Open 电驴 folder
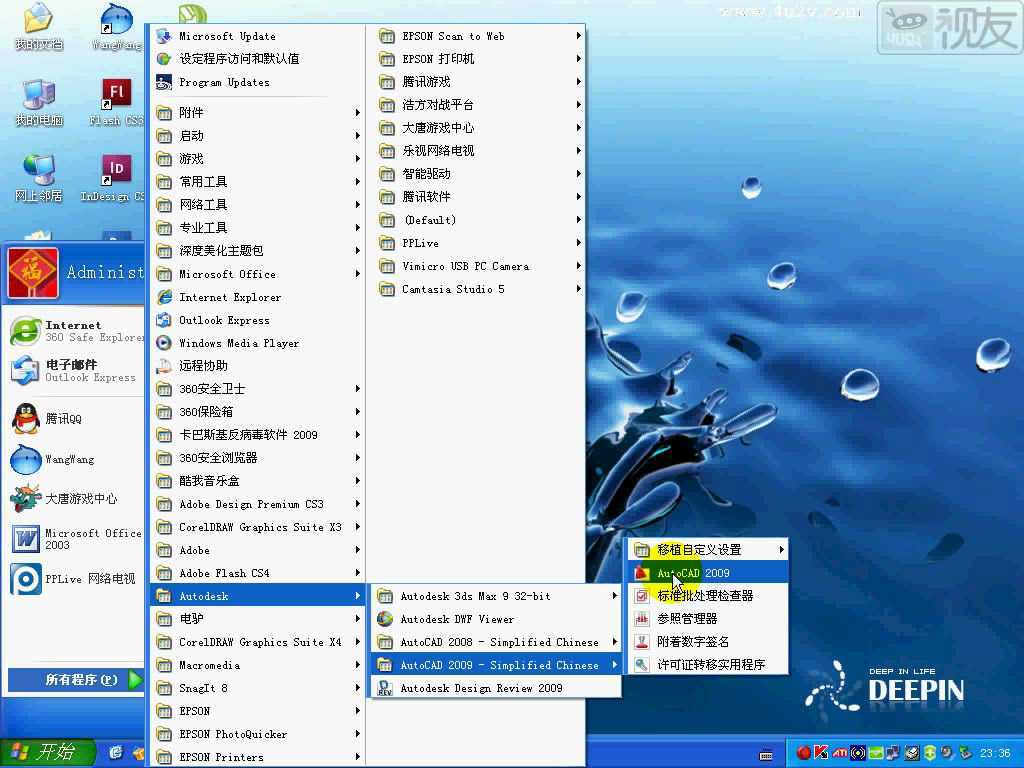Image resolution: width=1024 pixels, height=768 pixels. 257,618
